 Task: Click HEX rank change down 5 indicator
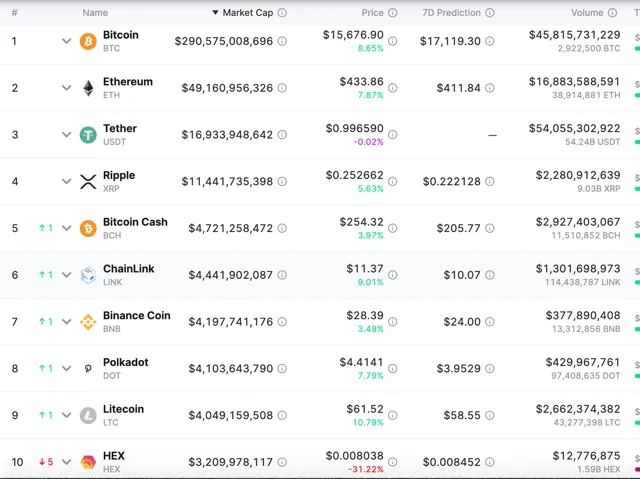pos(46,462)
